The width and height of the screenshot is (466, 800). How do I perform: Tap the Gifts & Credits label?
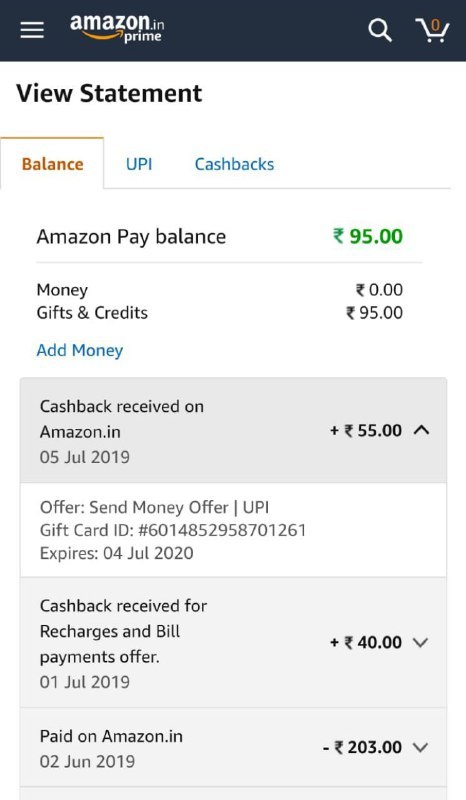tap(92, 312)
